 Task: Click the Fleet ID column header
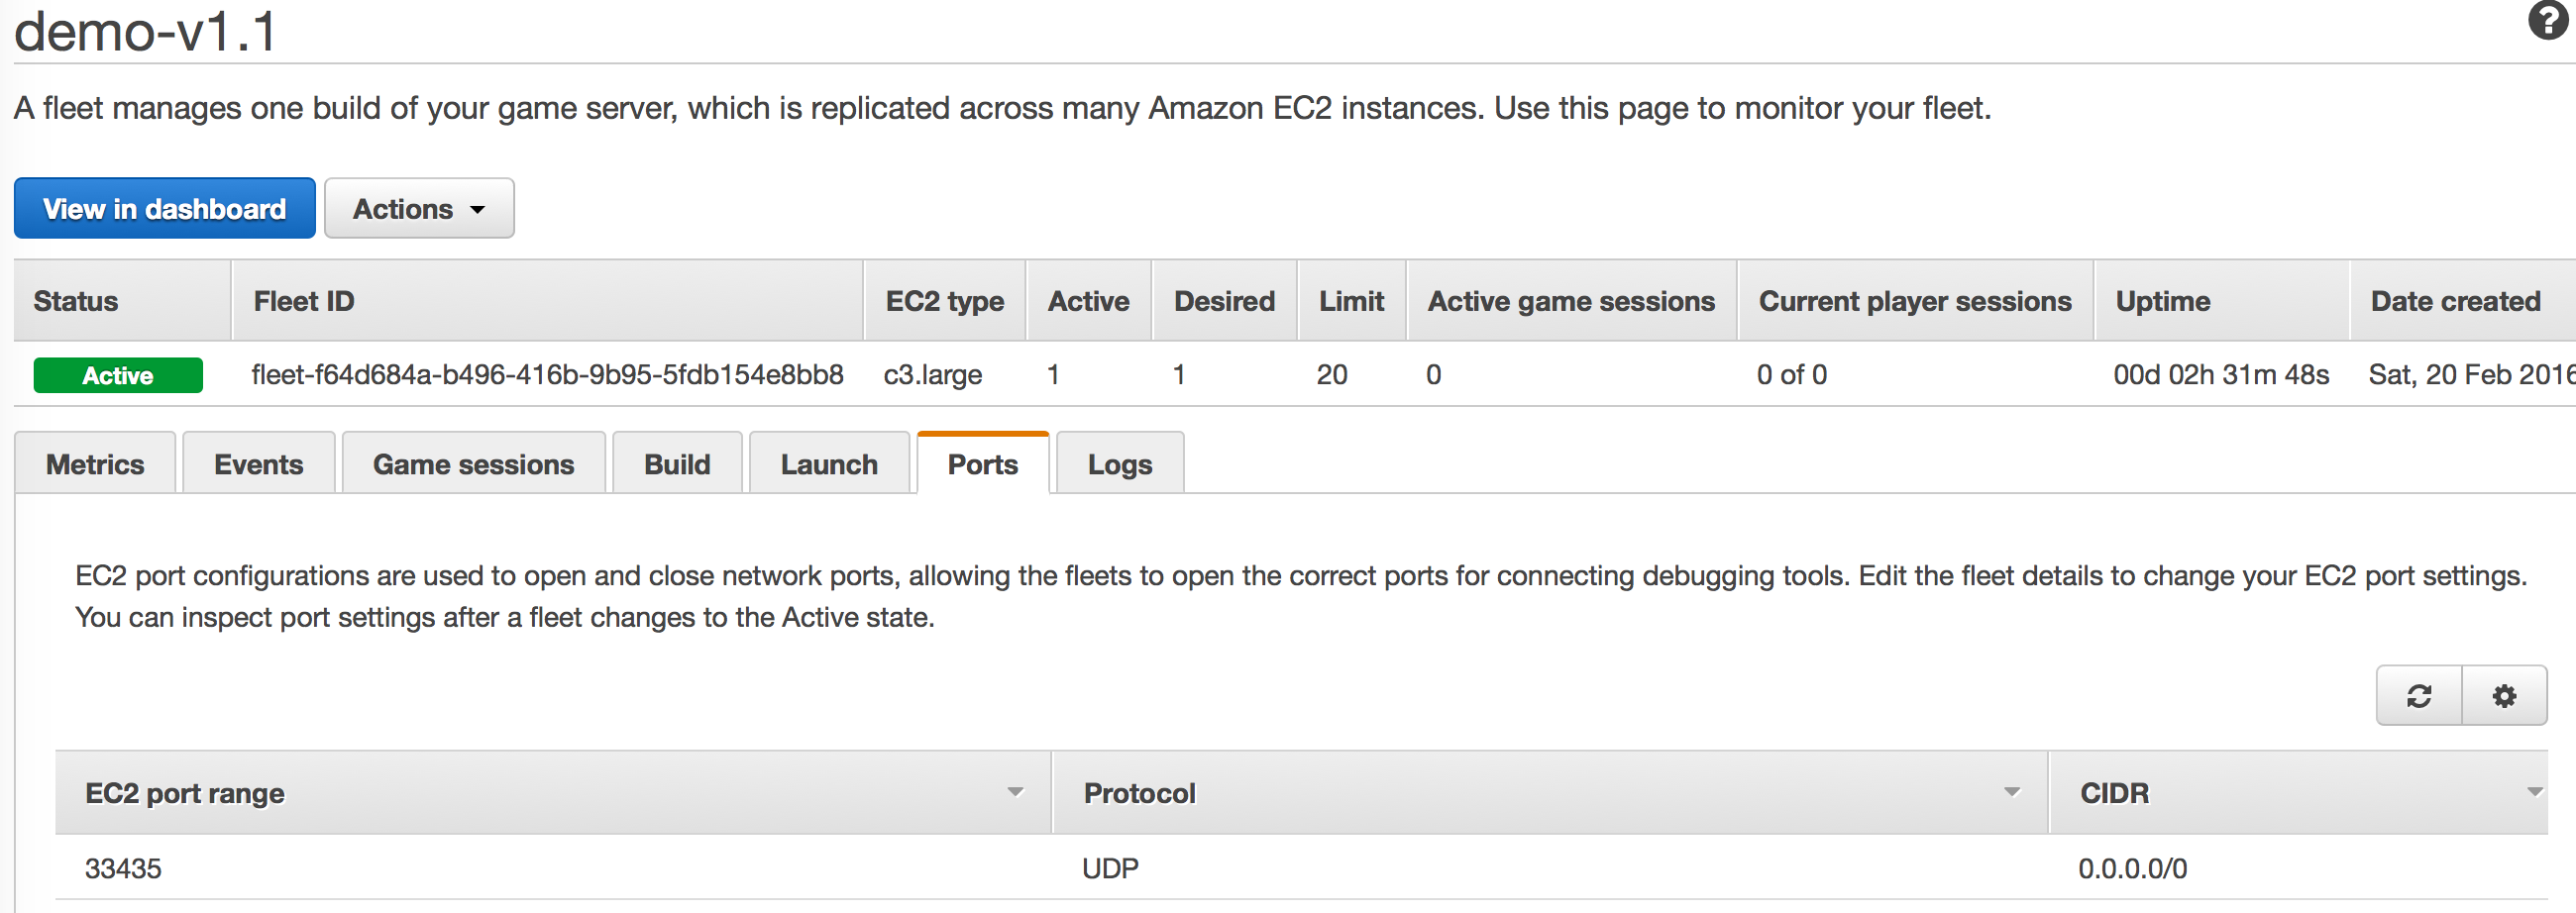point(304,301)
